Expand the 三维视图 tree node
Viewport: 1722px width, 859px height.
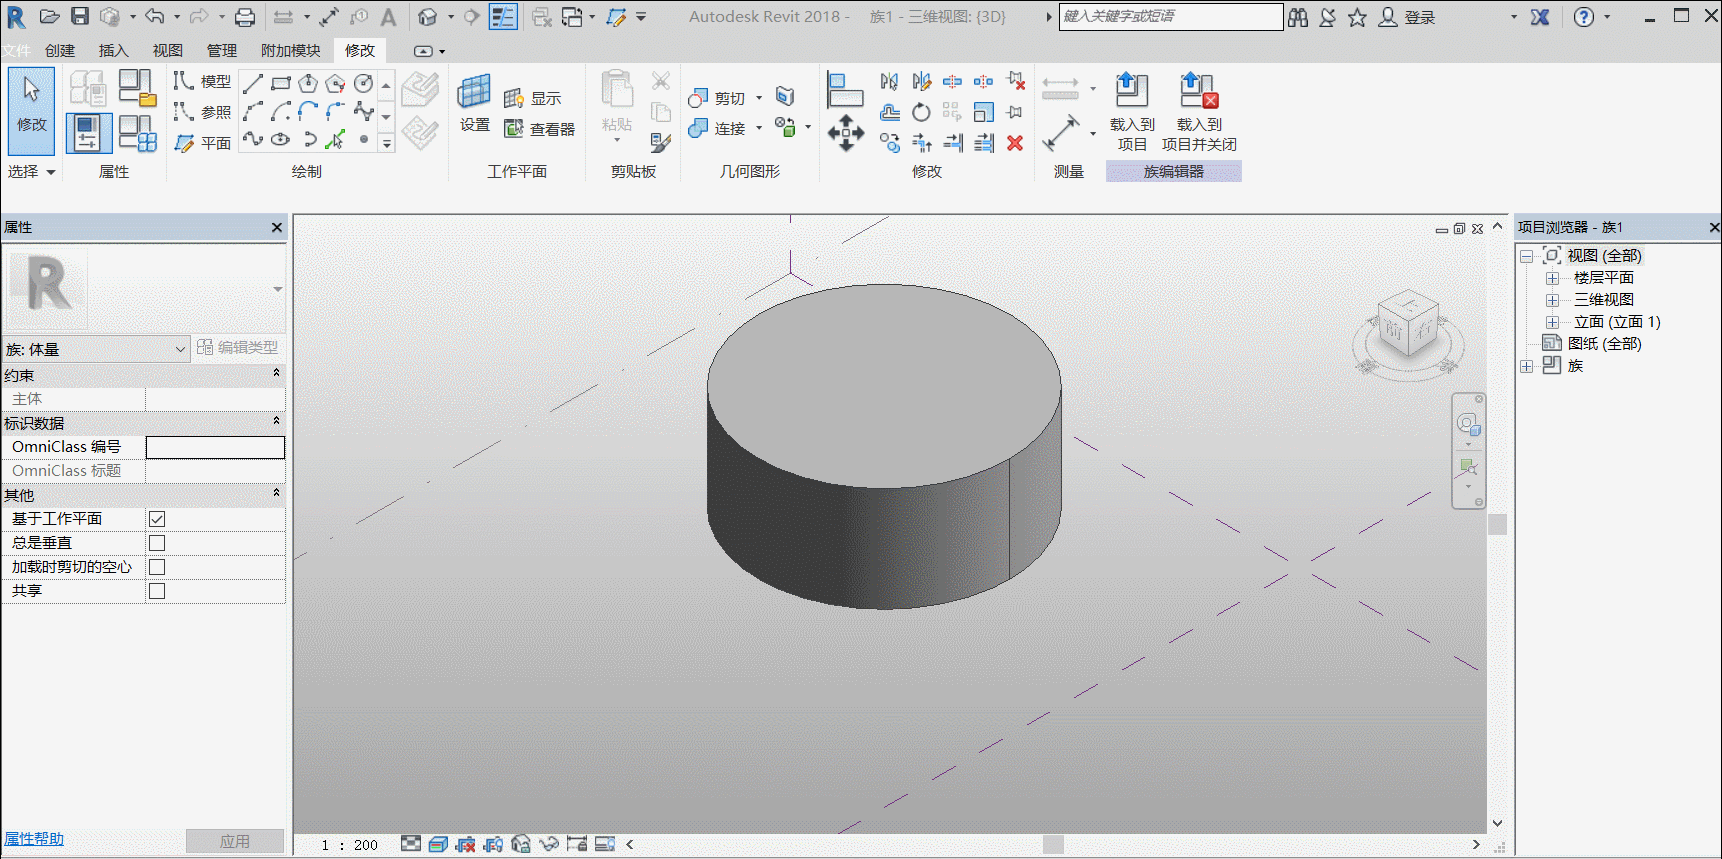coord(1553,300)
